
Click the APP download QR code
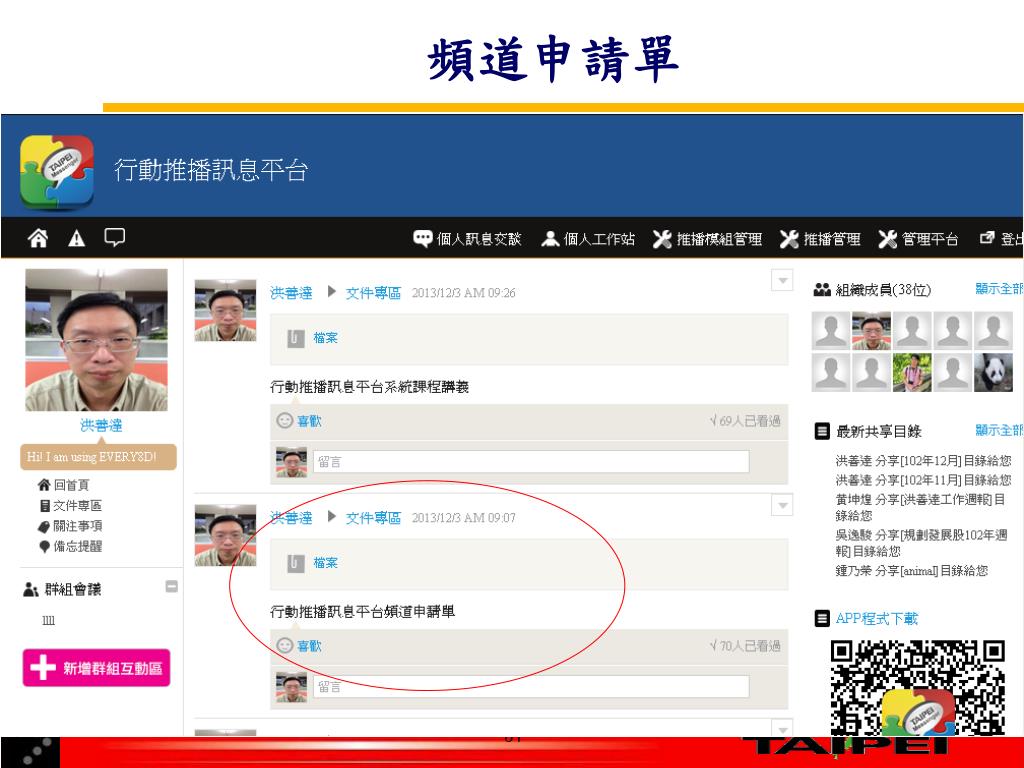[x=918, y=688]
